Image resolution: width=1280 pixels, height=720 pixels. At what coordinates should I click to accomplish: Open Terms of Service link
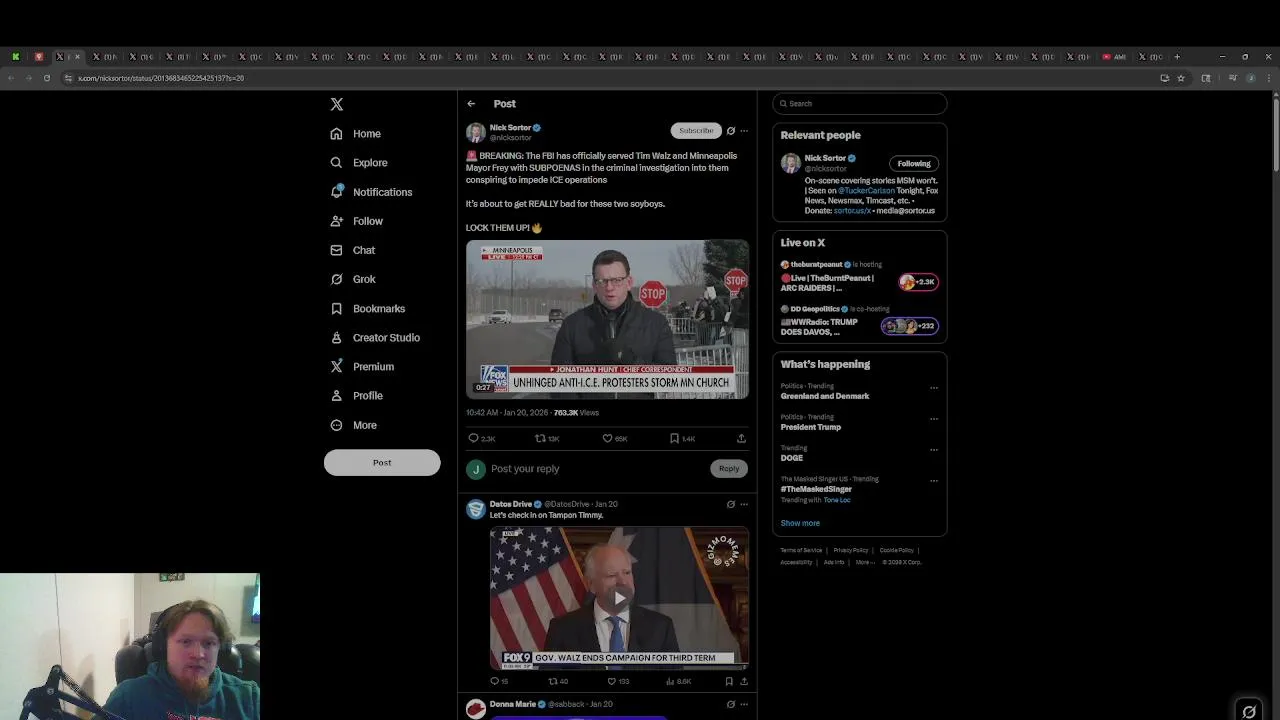[801, 551]
